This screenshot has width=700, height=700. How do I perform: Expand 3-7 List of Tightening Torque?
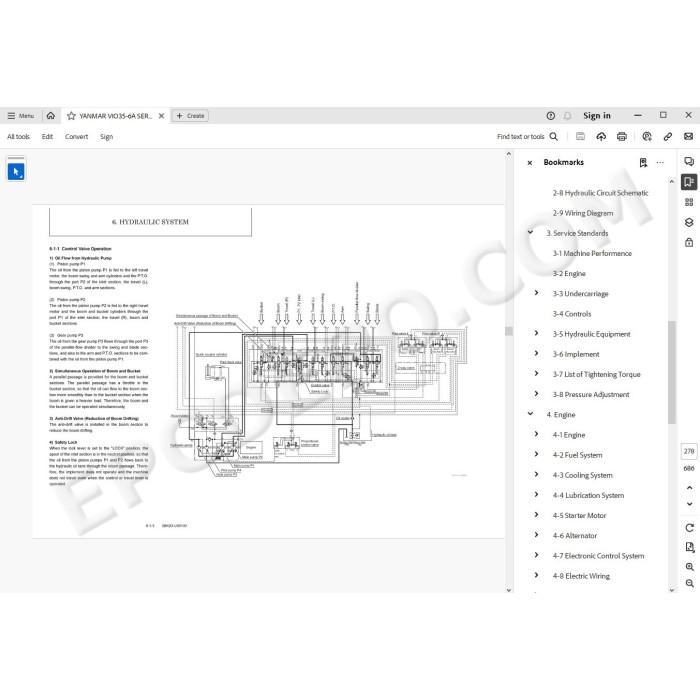(x=537, y=373)
